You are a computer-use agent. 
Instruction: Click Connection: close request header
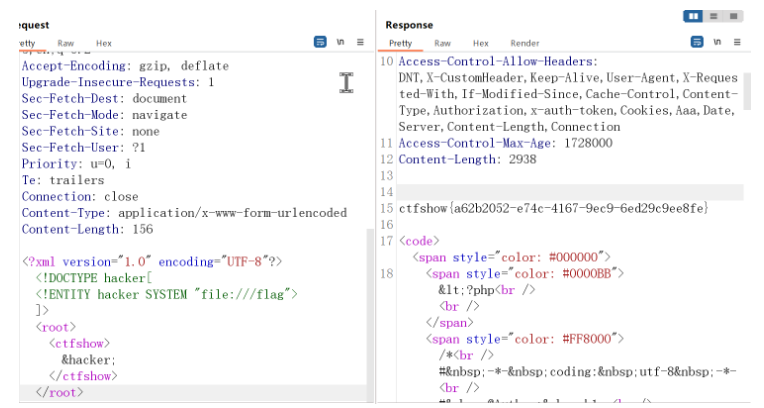tap(80, 197)
